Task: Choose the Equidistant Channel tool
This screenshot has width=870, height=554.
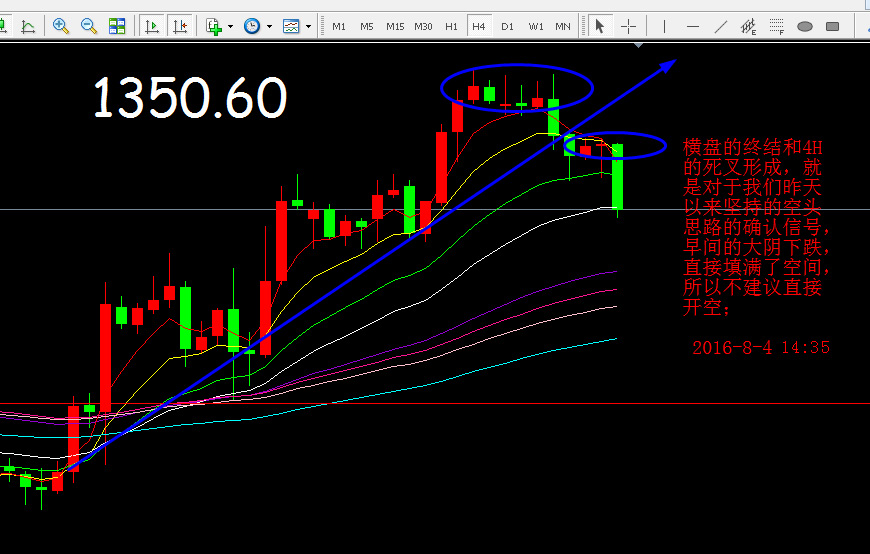Action: [748, 26]
